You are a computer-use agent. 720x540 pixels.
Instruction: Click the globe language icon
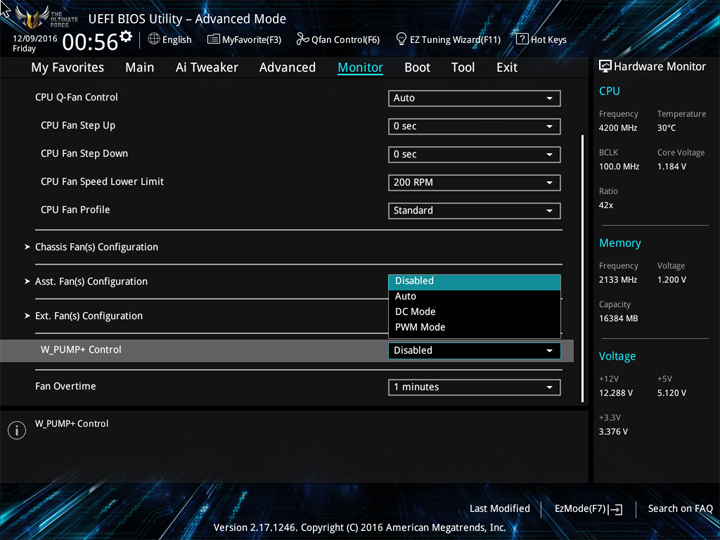[154, 39]
